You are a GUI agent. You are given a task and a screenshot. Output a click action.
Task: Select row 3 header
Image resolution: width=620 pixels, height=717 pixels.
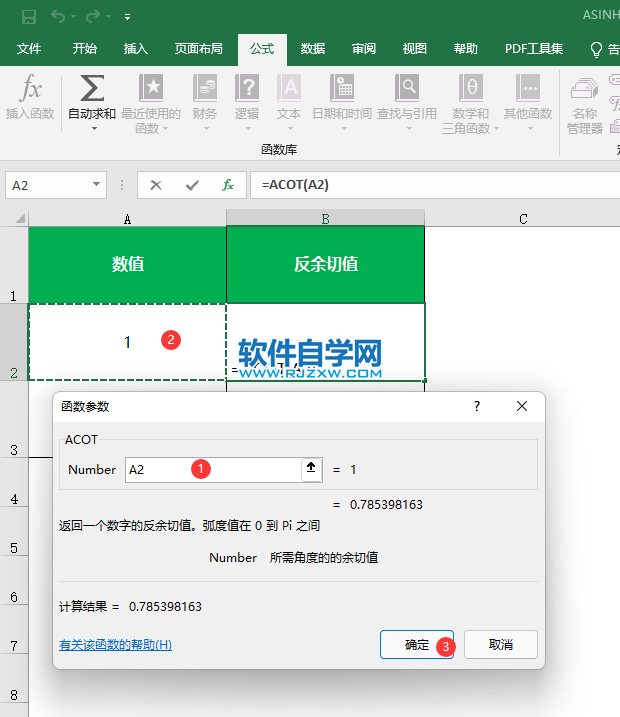pyautogui.click(x=14, y=419)
